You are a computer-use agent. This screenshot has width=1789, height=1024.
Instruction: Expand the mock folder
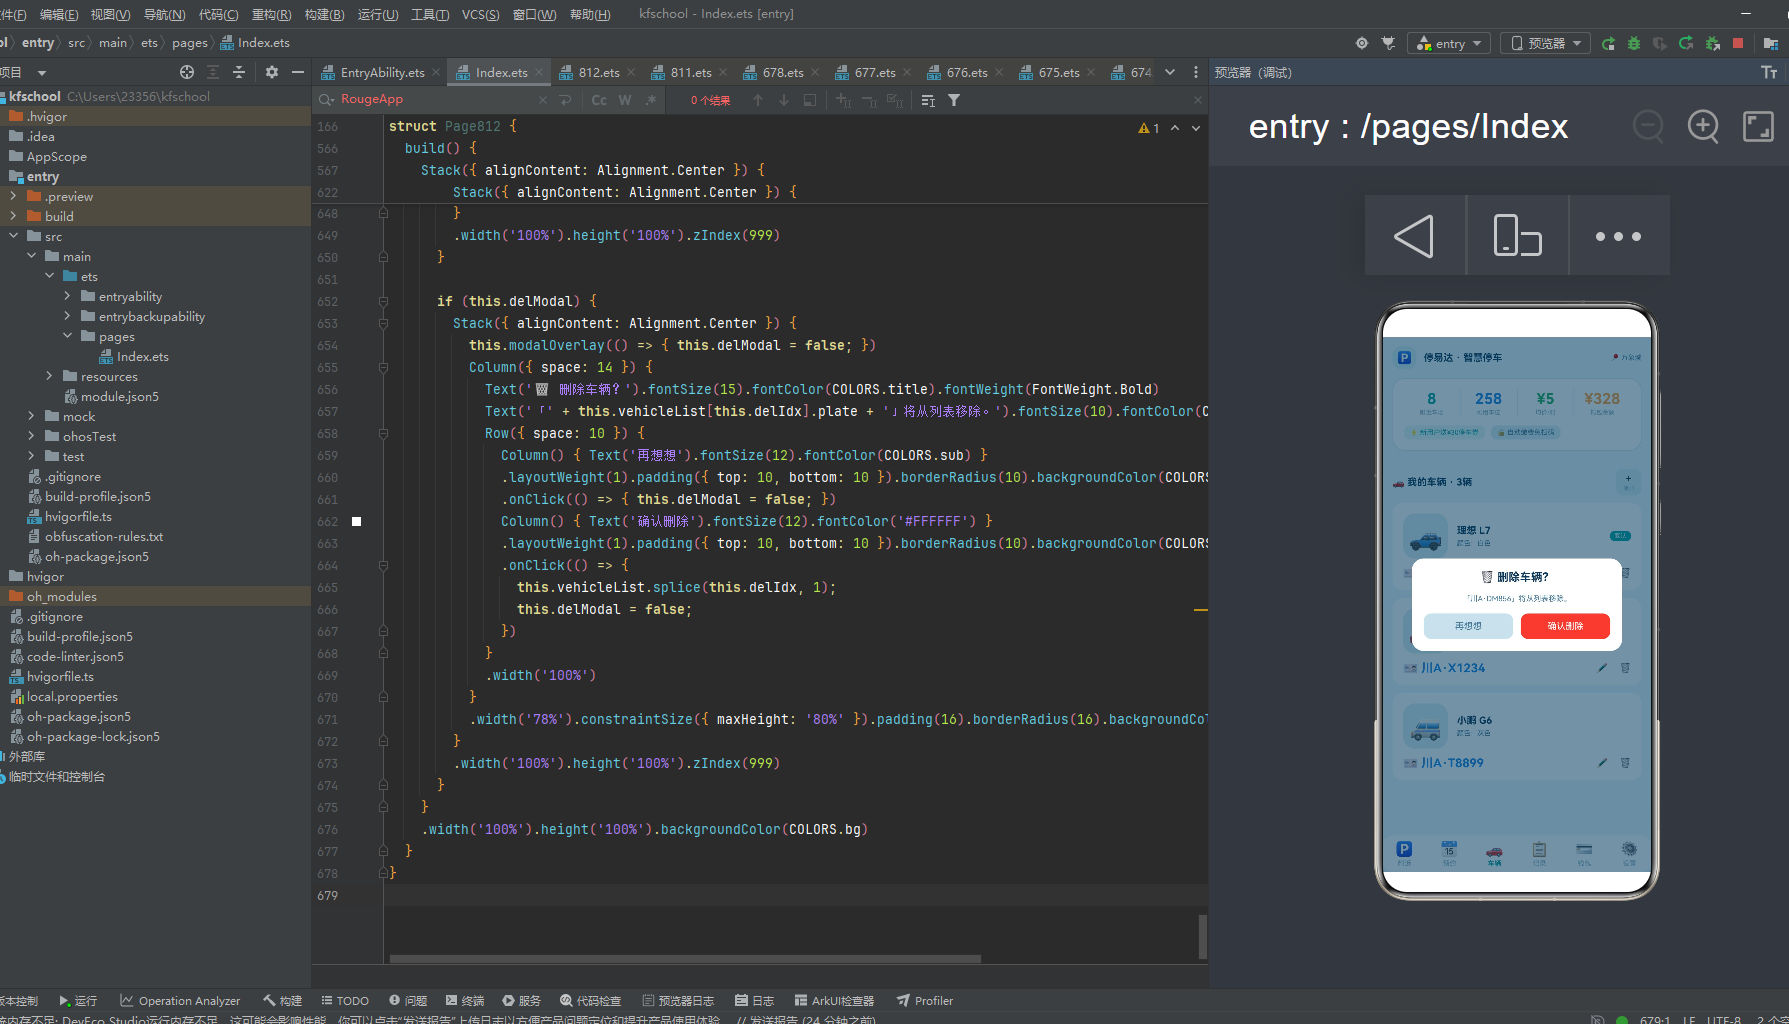pyautogui.click(x=31, y=416)
